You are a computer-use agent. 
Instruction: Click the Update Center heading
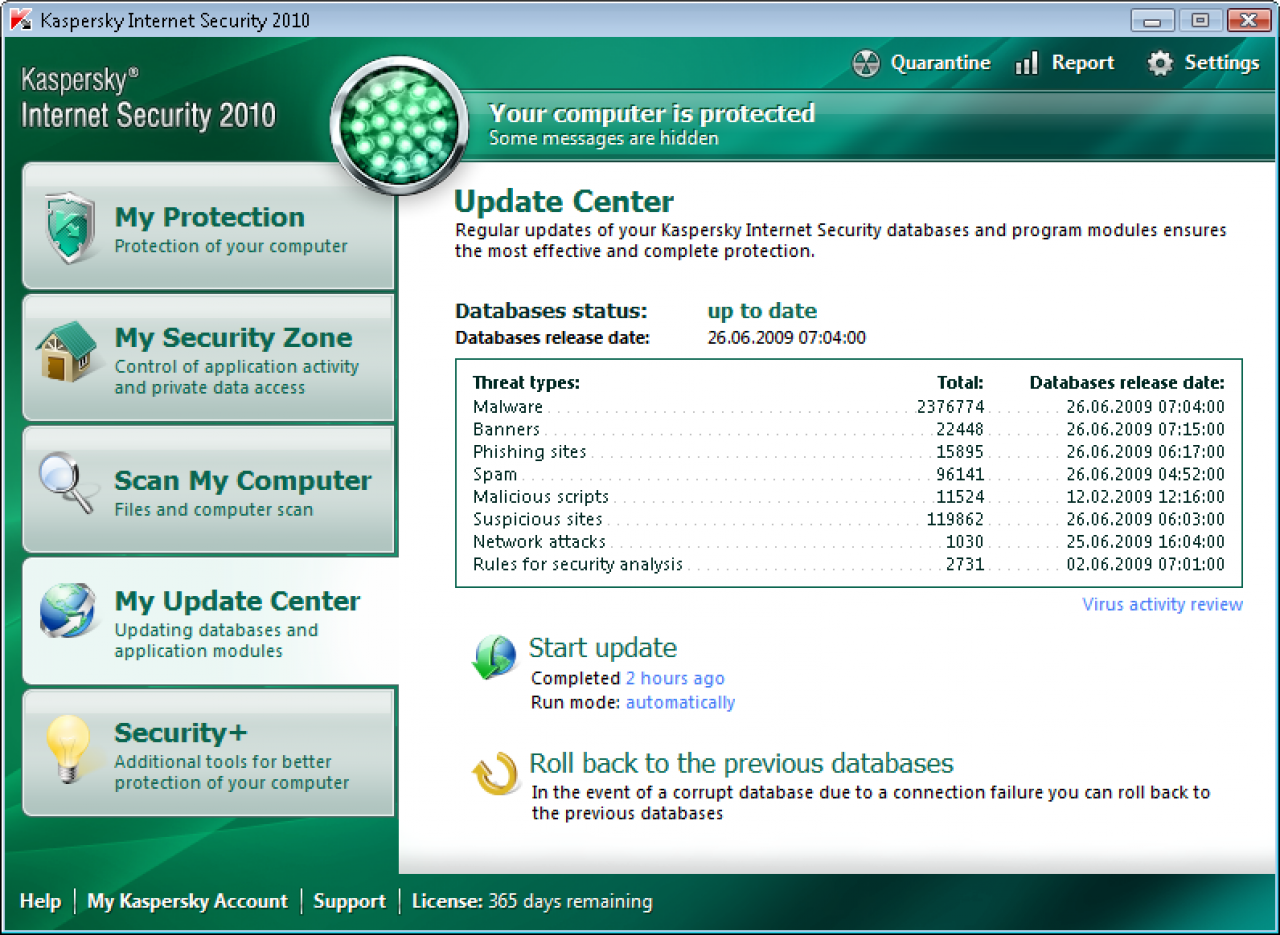(564, 202)
